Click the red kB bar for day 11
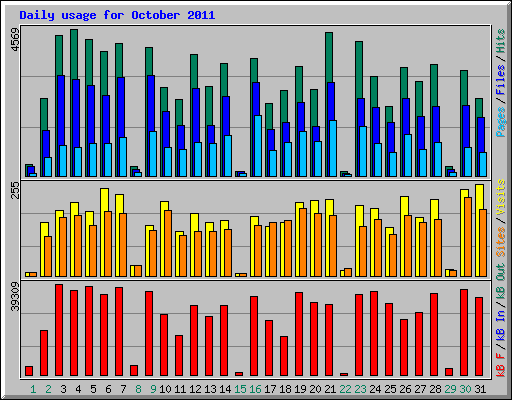 click(x=179, y=356)
